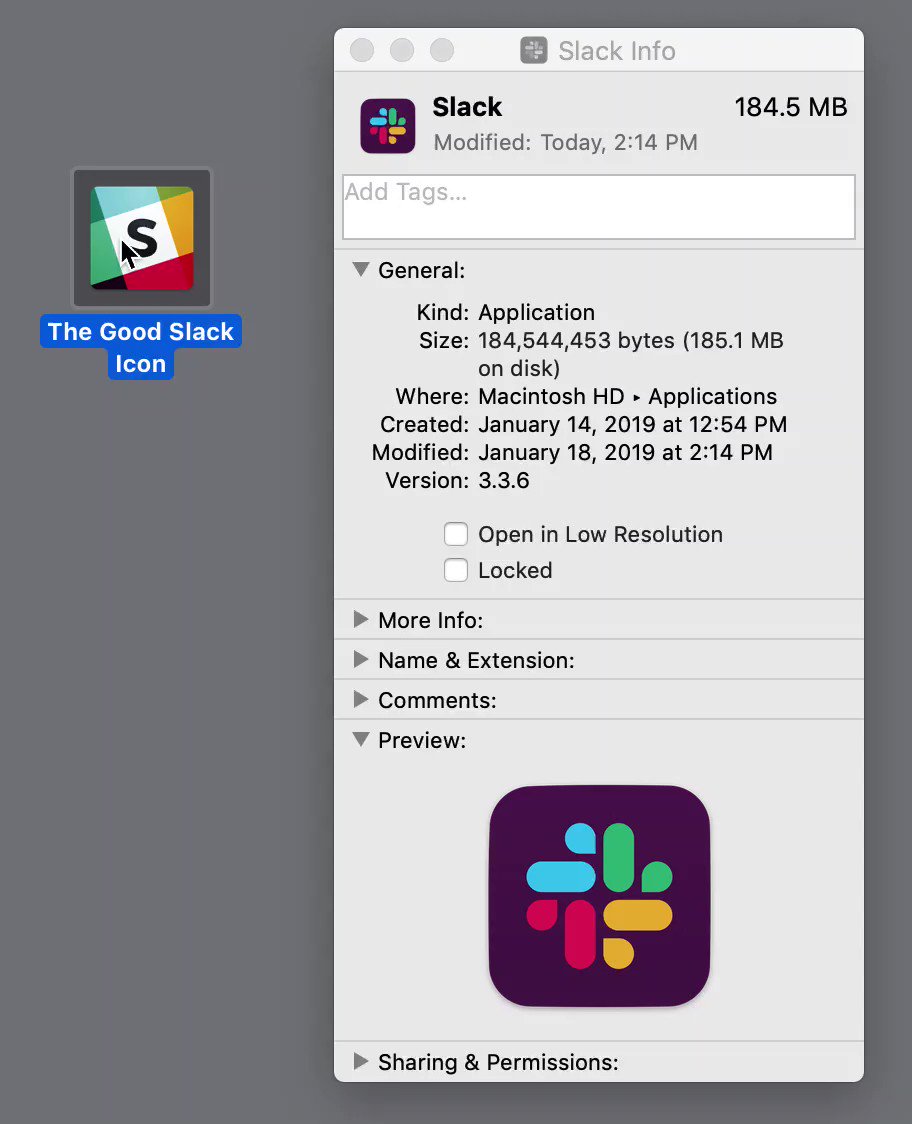The width and height of the screenshot is (912, 1124).
Task: Click the Slack app name in the header
Action: [467, 107]
